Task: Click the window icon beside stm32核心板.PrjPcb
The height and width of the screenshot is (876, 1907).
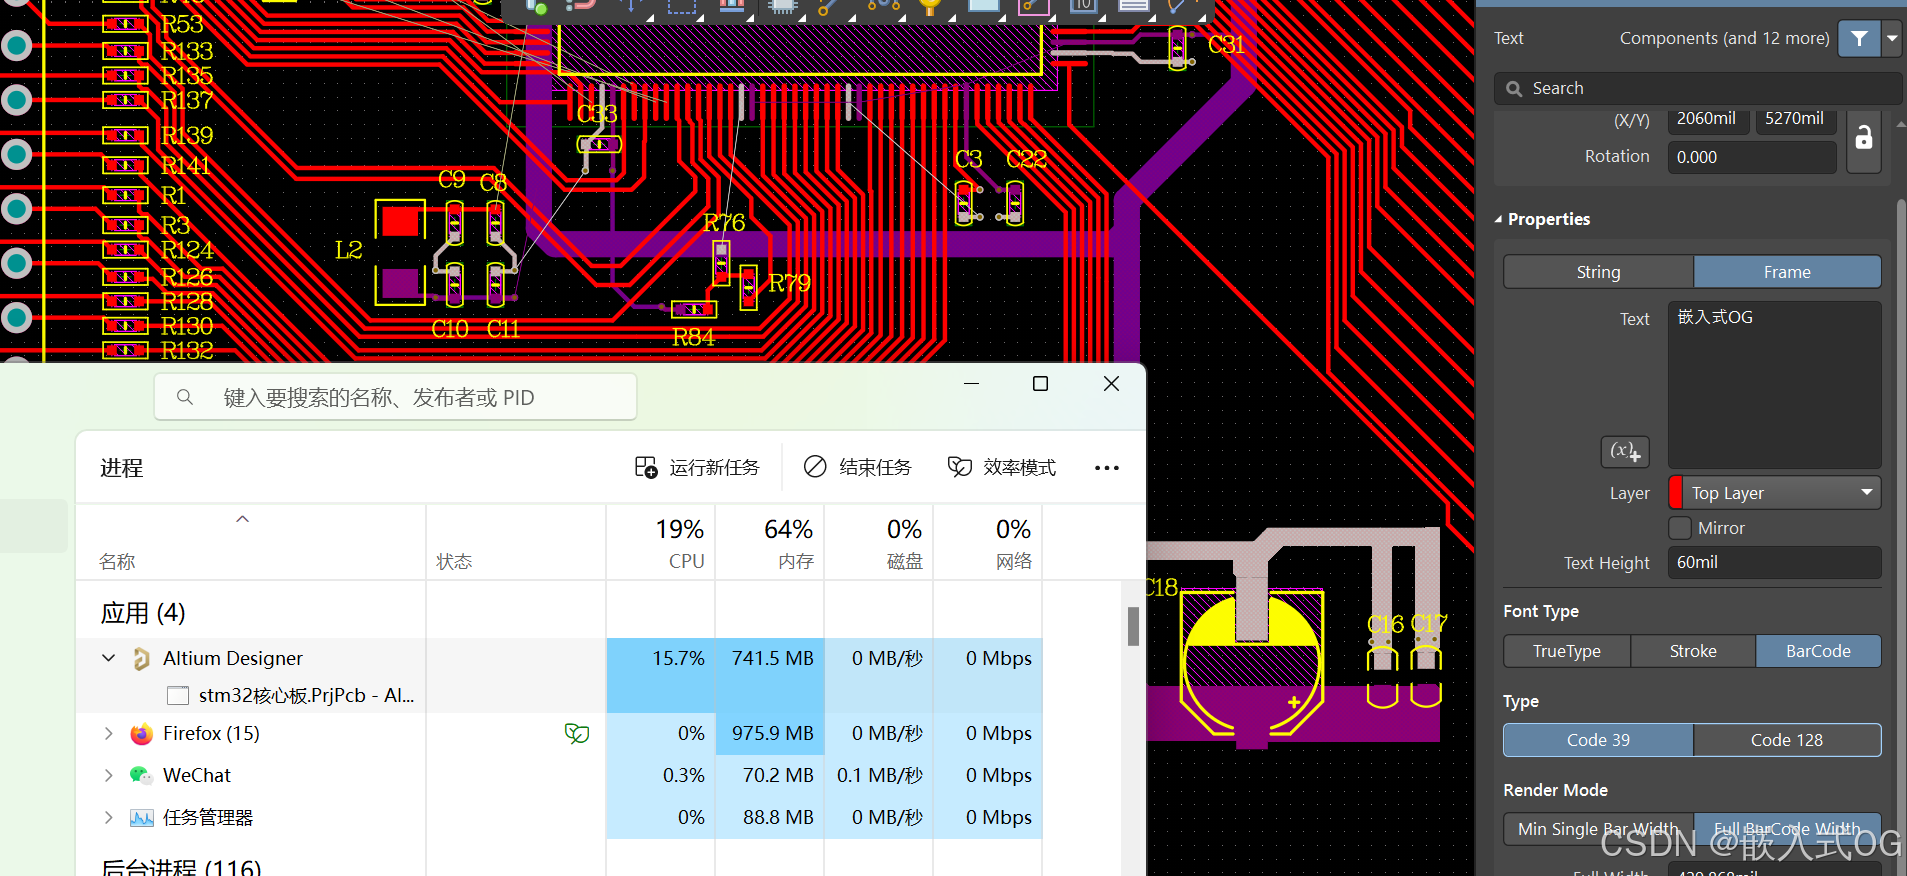Action: tap(178, 695)
